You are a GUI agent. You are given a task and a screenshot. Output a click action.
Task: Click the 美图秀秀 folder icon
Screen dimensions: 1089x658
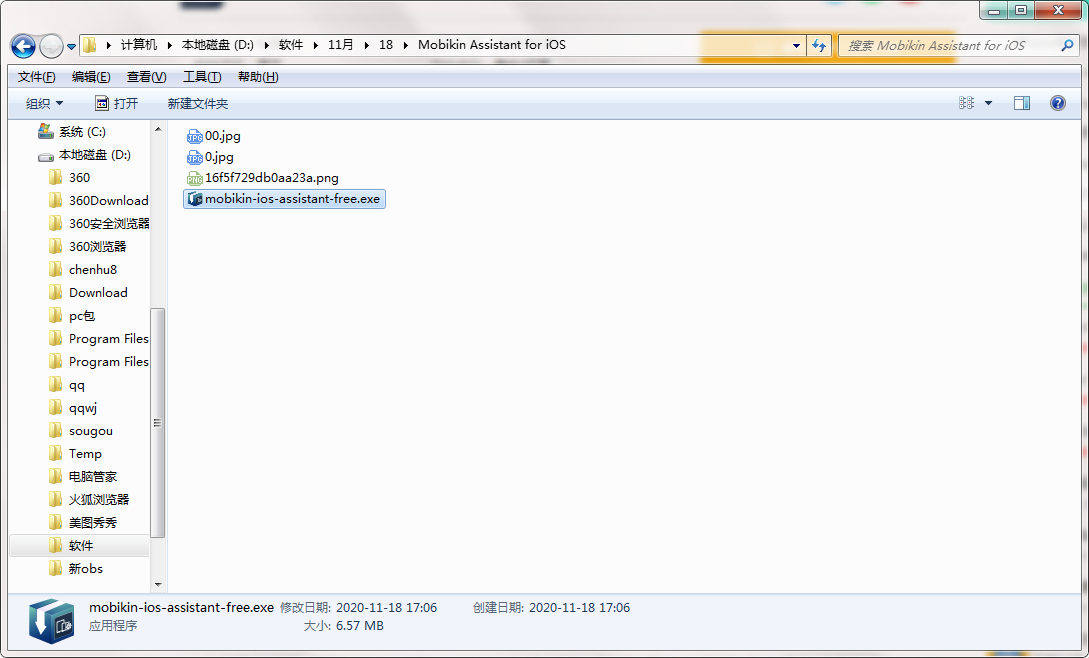(x=56, y=522)
